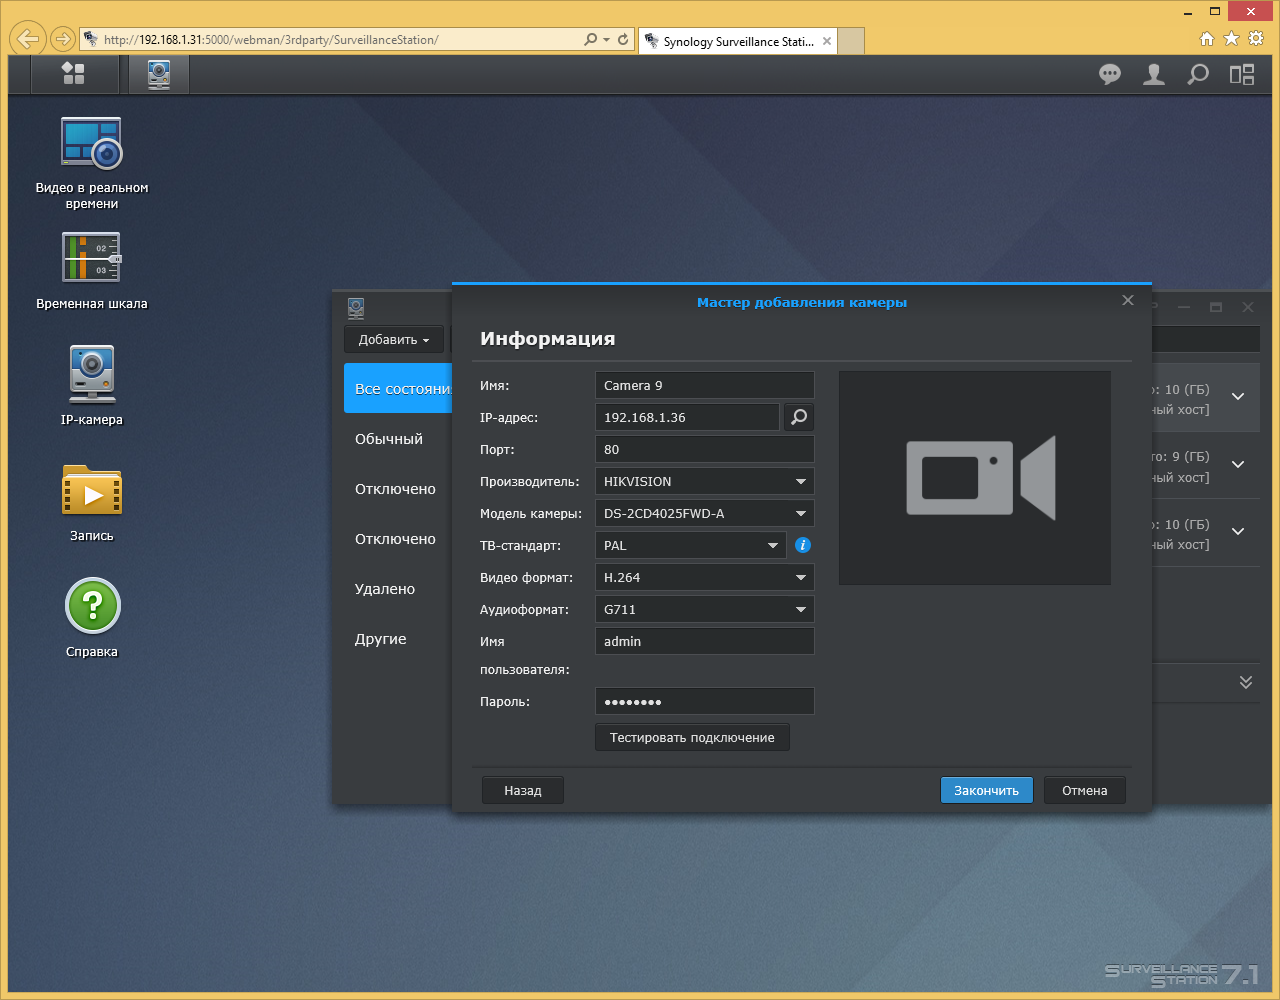Open the Добавить dropdown button
The height and width of the screenshot is (1000, 1280).
(394, 339)
